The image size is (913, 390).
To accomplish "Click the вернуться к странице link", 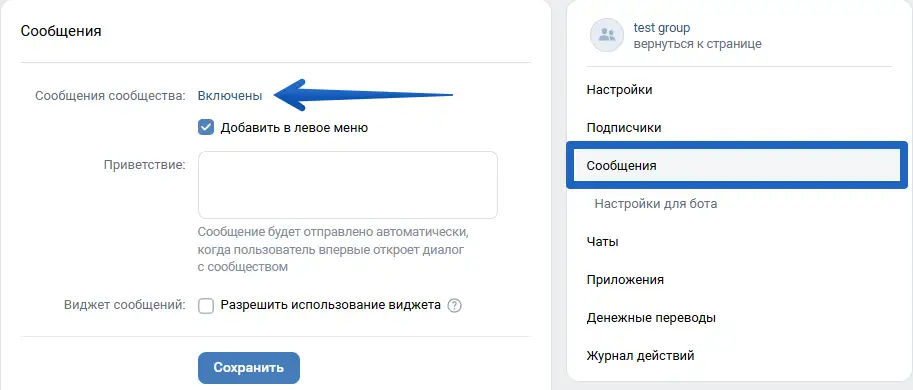I will click(698, 44).
